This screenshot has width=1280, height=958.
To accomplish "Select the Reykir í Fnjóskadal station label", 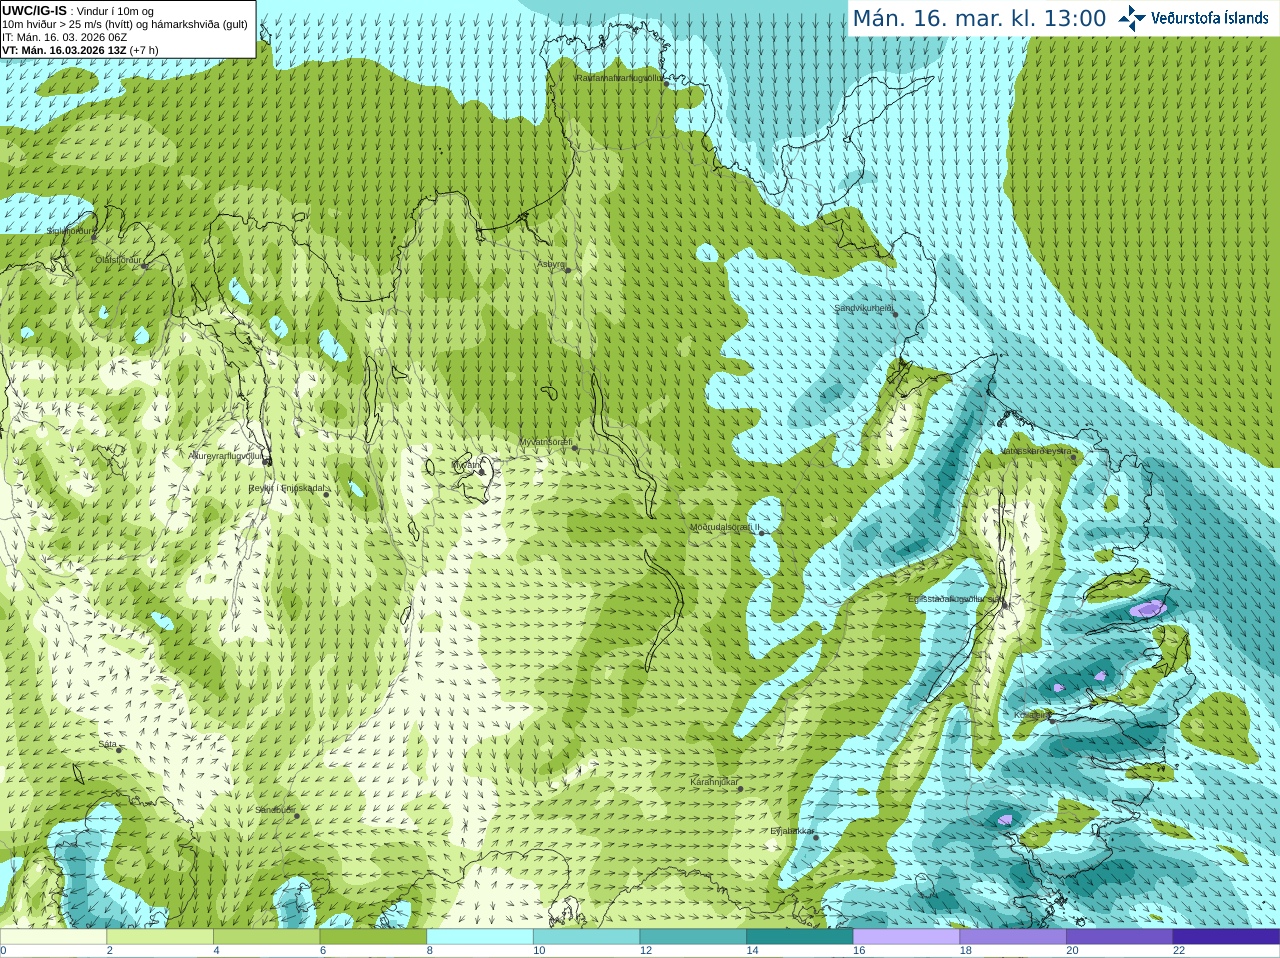I will (287, 488).
